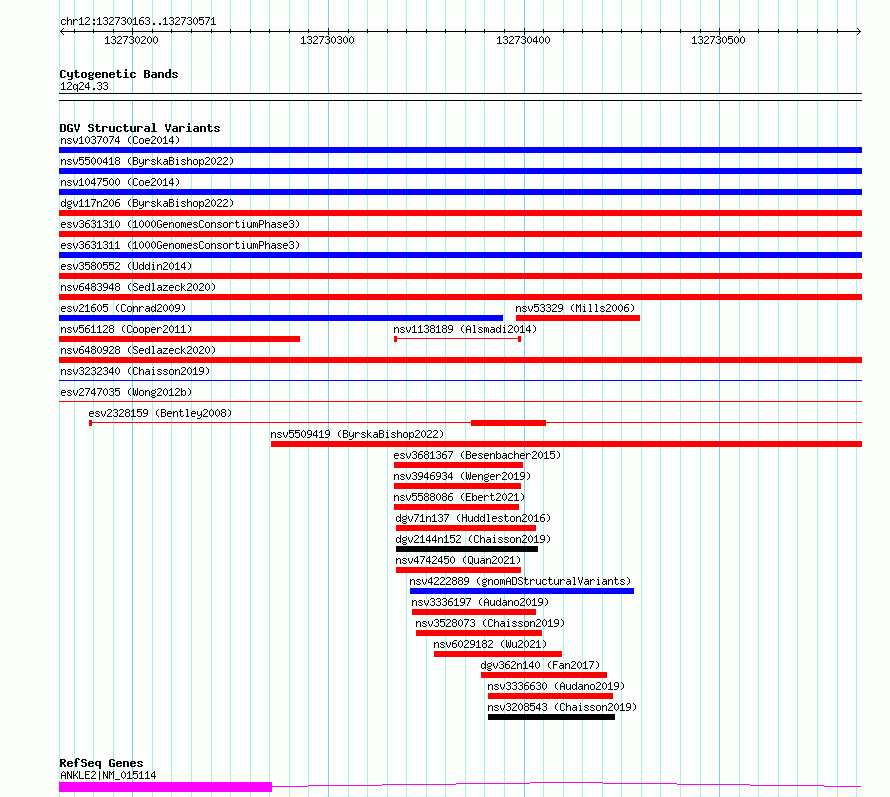Click ruler position 132730200
Image resolution: width=890 pixels, height=797 pixels.
click(131, 40)
